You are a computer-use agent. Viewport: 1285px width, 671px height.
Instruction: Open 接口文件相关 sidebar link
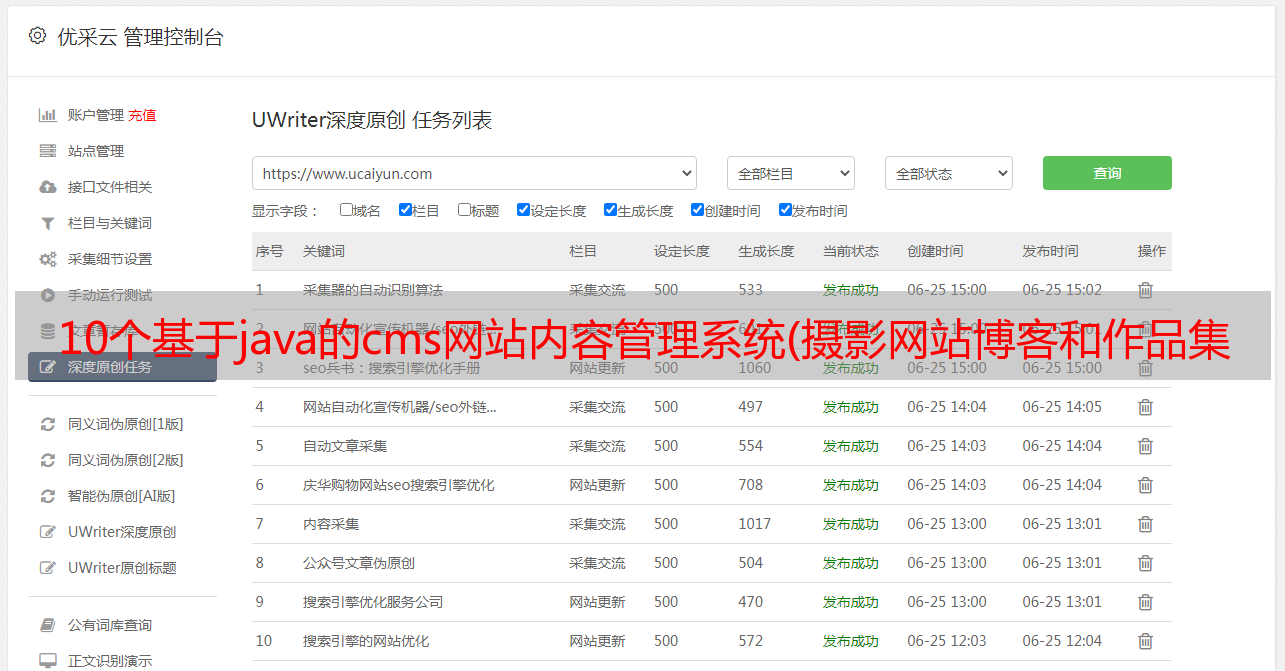click(x=110, y=187)
